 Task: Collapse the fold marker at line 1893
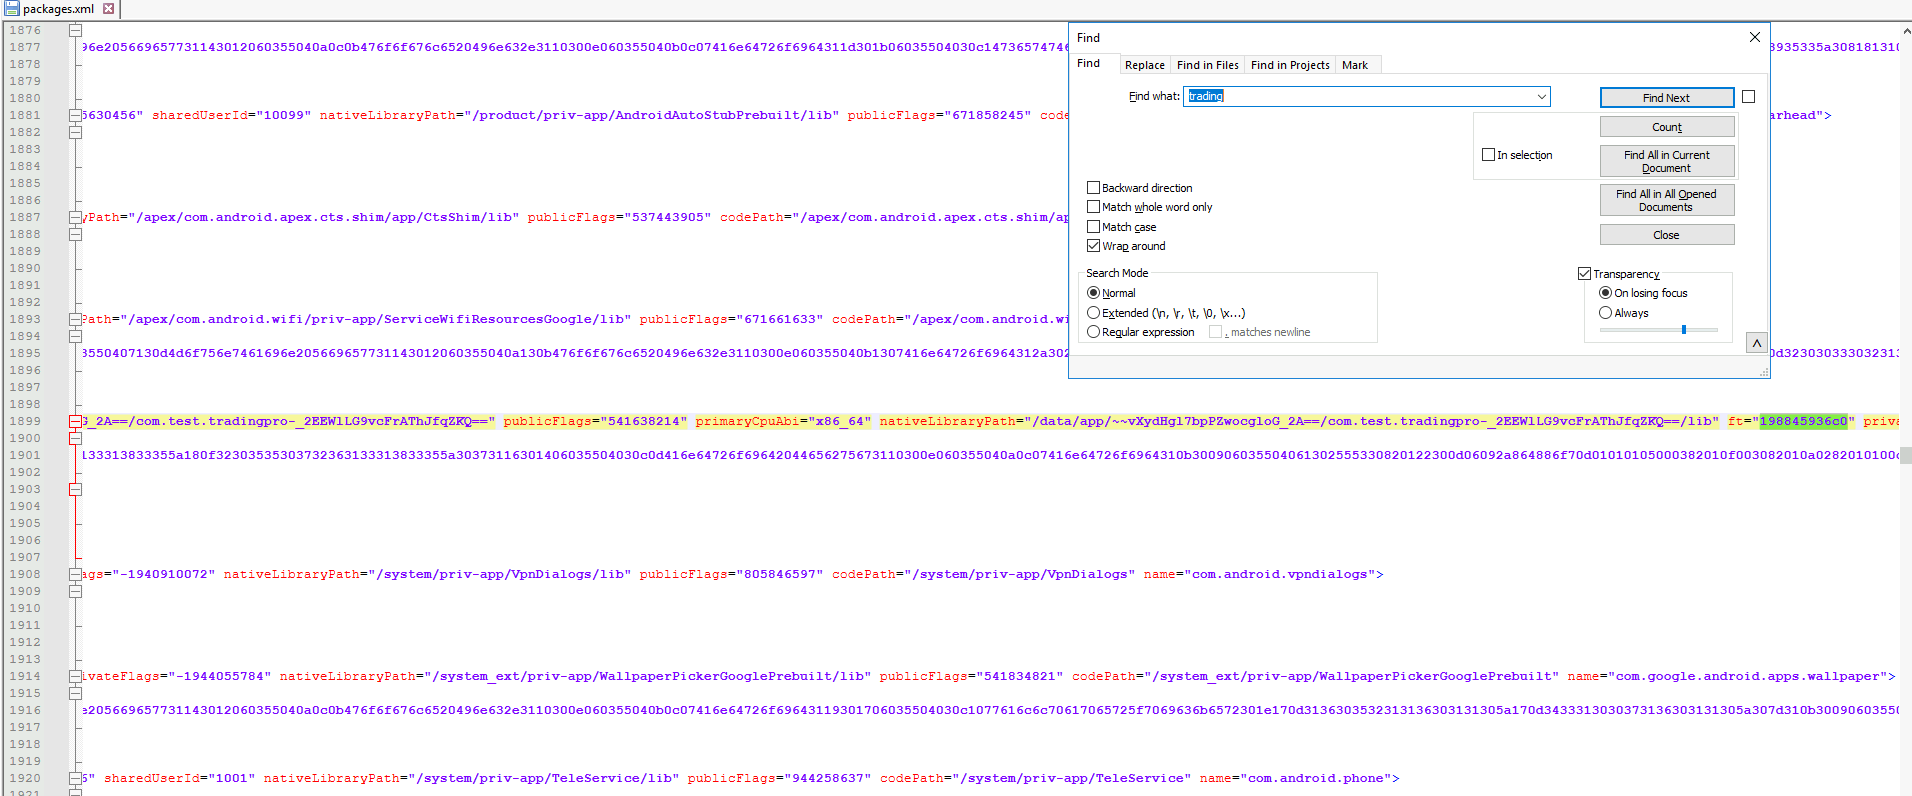[75, 319]
